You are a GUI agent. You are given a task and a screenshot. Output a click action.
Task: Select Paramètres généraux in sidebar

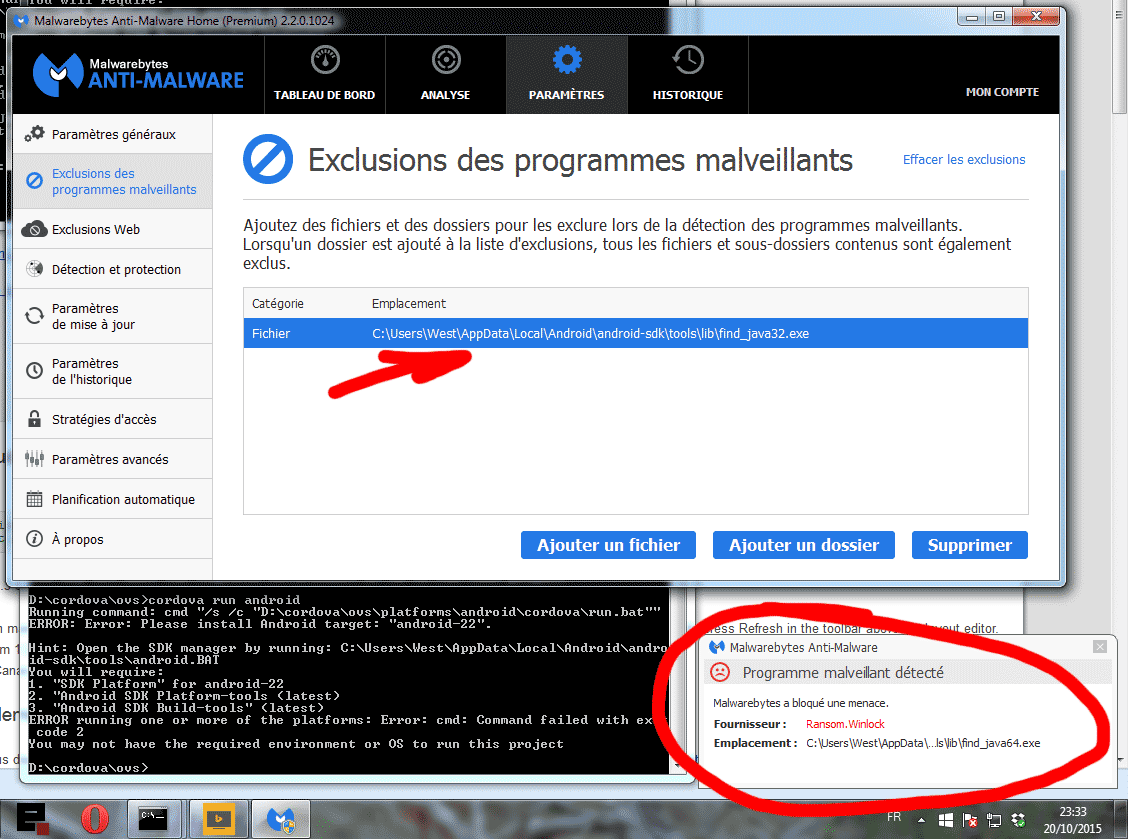click(x=113, y=135)
